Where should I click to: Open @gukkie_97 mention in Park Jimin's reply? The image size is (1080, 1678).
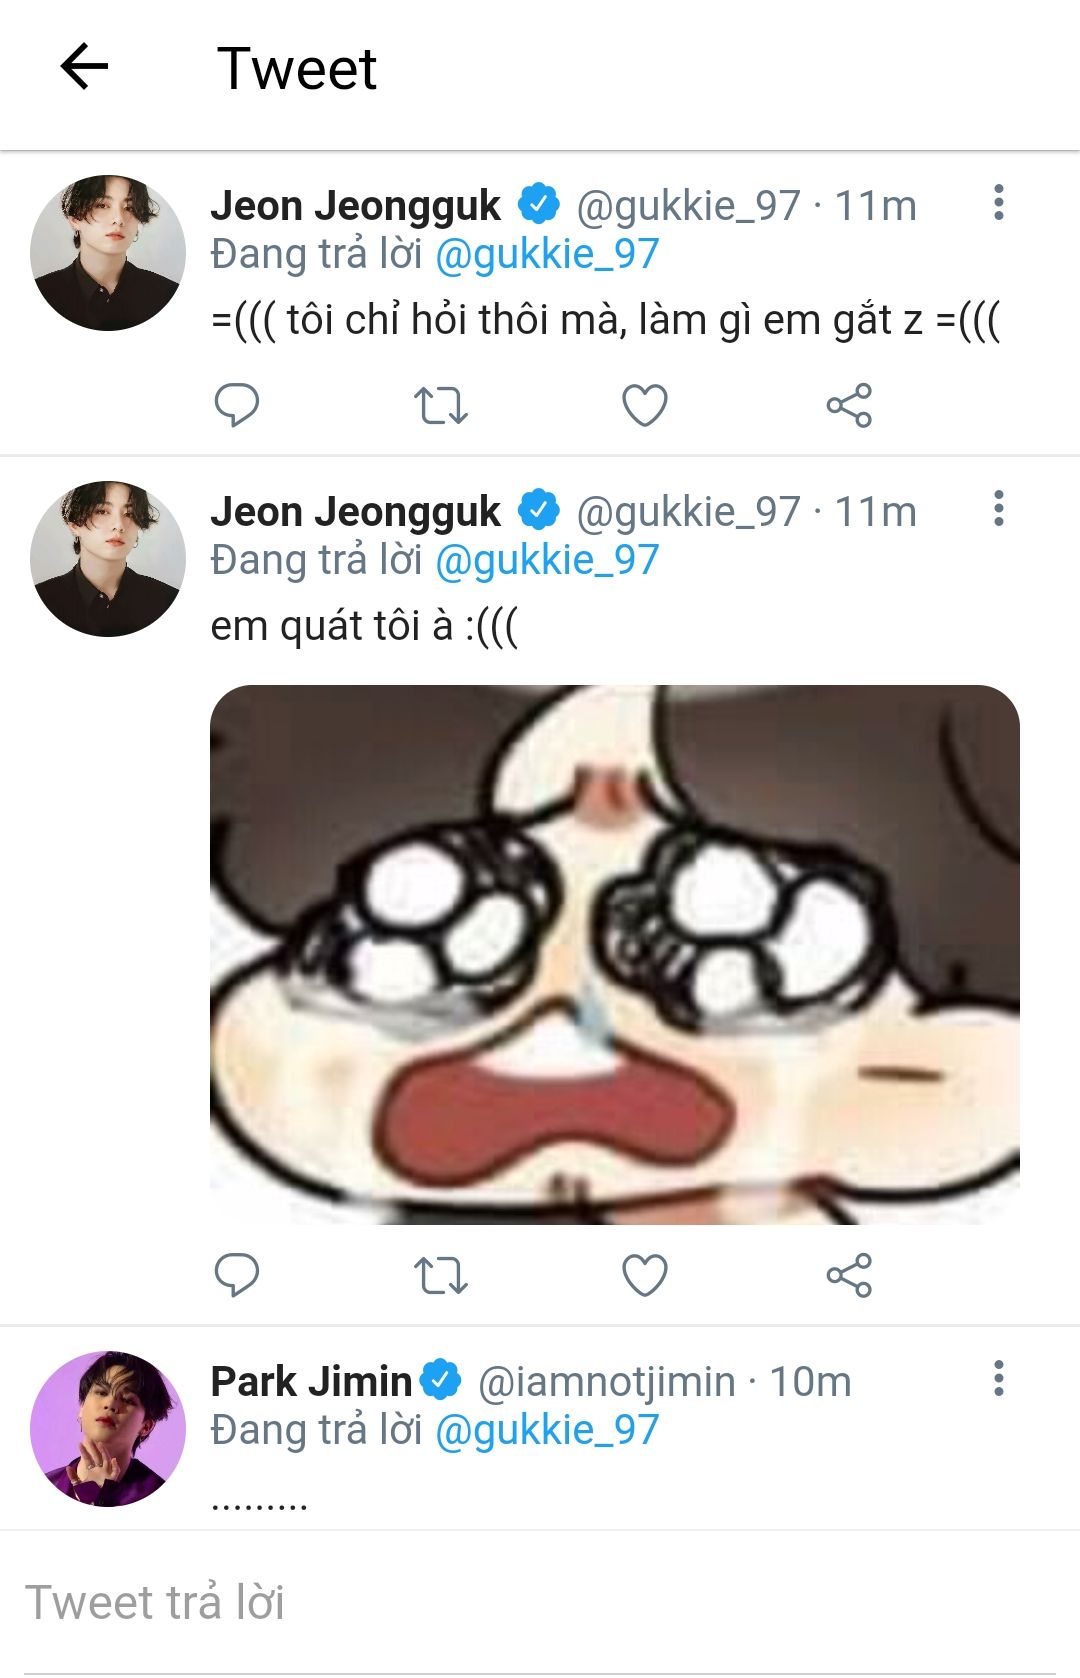[x=547, y=1431]
